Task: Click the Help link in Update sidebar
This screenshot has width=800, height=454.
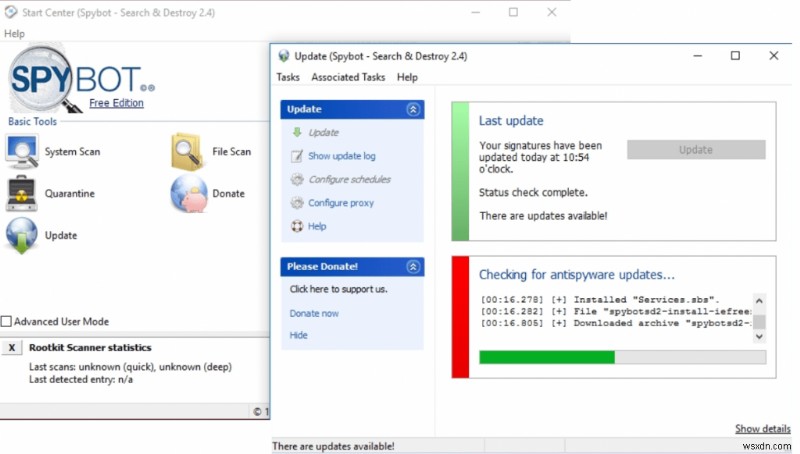Action: click(x=317, y=226)
